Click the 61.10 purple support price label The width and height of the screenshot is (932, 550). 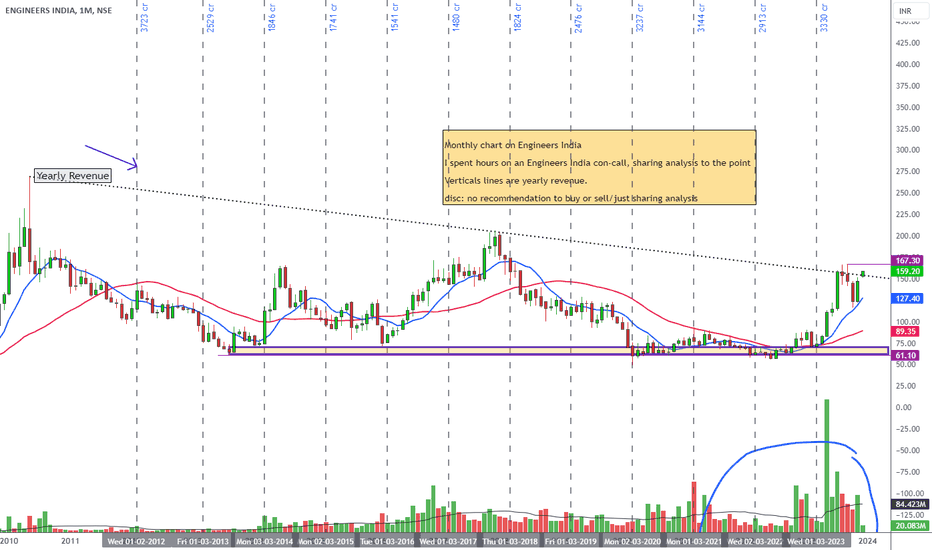coord(906,356)
